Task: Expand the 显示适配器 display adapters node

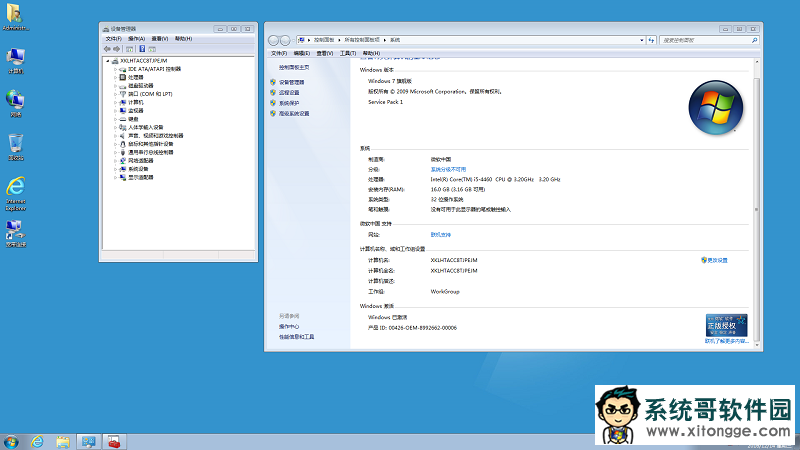Action: 115,177
